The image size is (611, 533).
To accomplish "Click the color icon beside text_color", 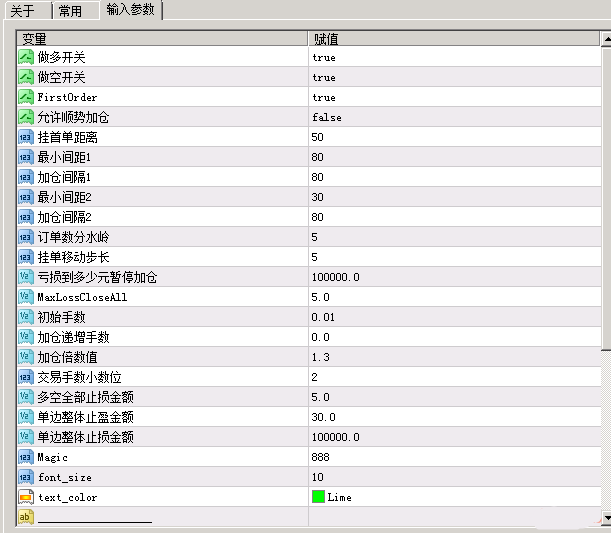I will [x=26, y=497].
